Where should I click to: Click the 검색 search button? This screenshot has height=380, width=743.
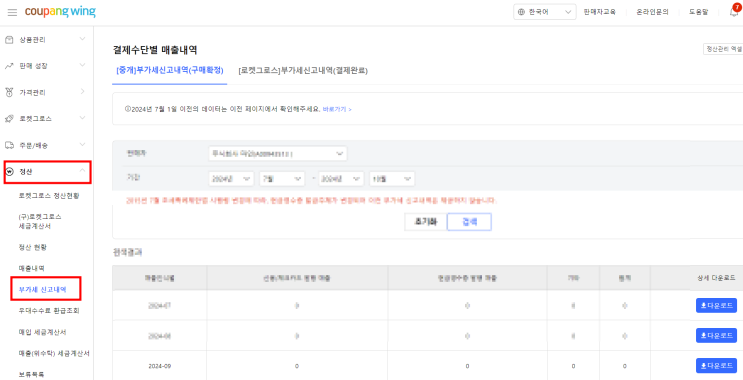pos(469,222)
